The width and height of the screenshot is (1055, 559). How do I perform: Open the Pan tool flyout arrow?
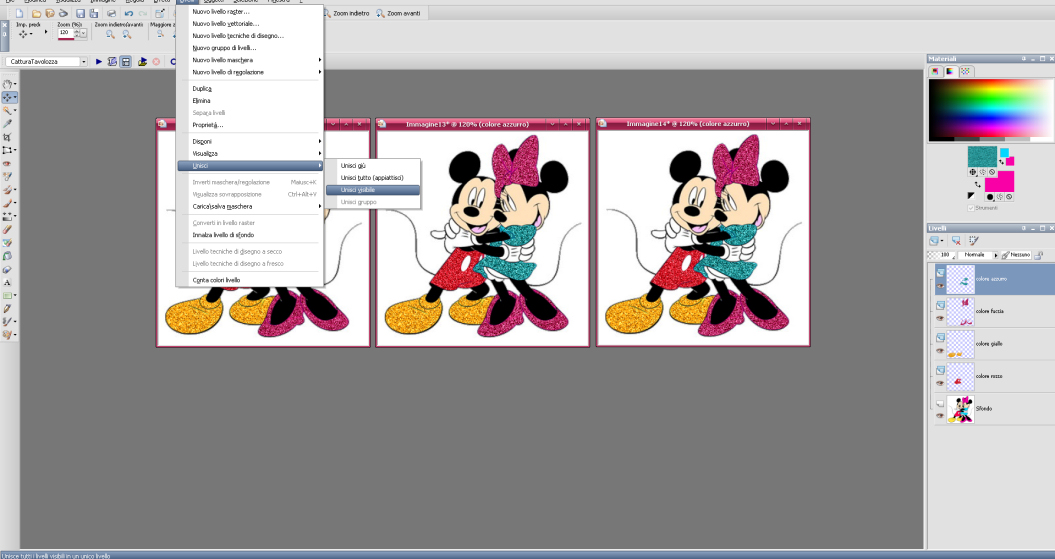15,84
